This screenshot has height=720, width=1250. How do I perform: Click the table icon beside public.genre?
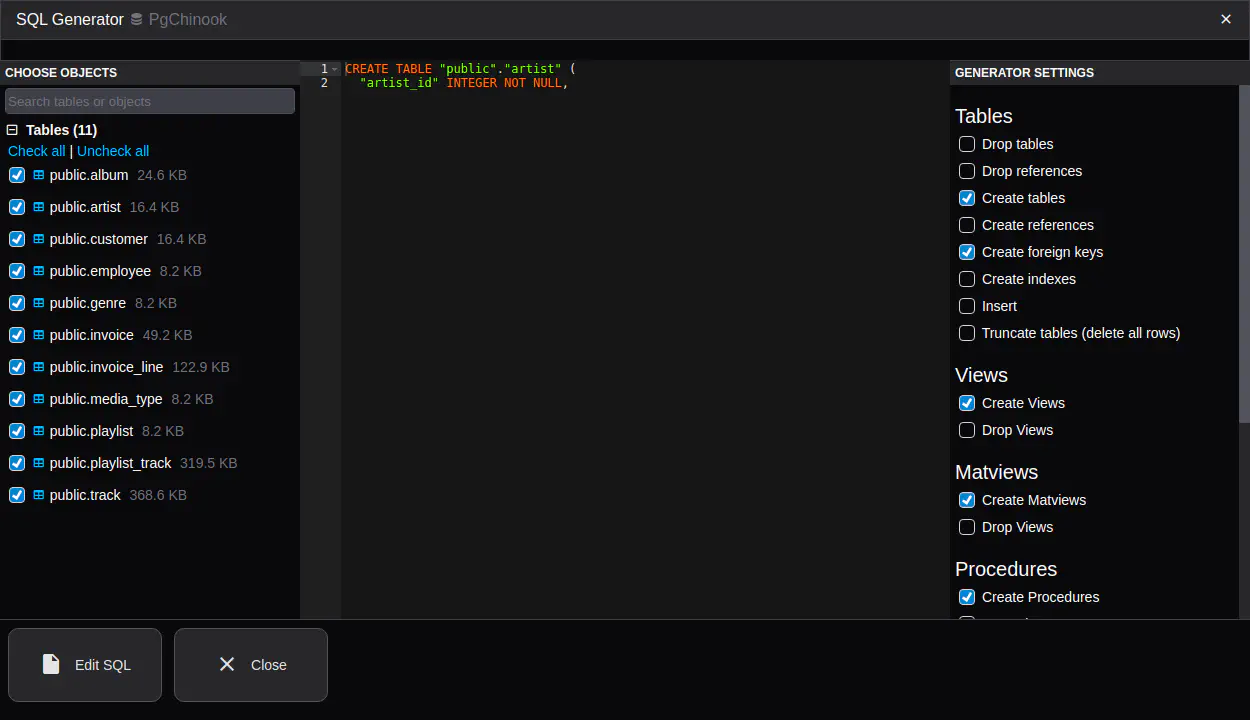pyautogui.click(x=39, y=303)
